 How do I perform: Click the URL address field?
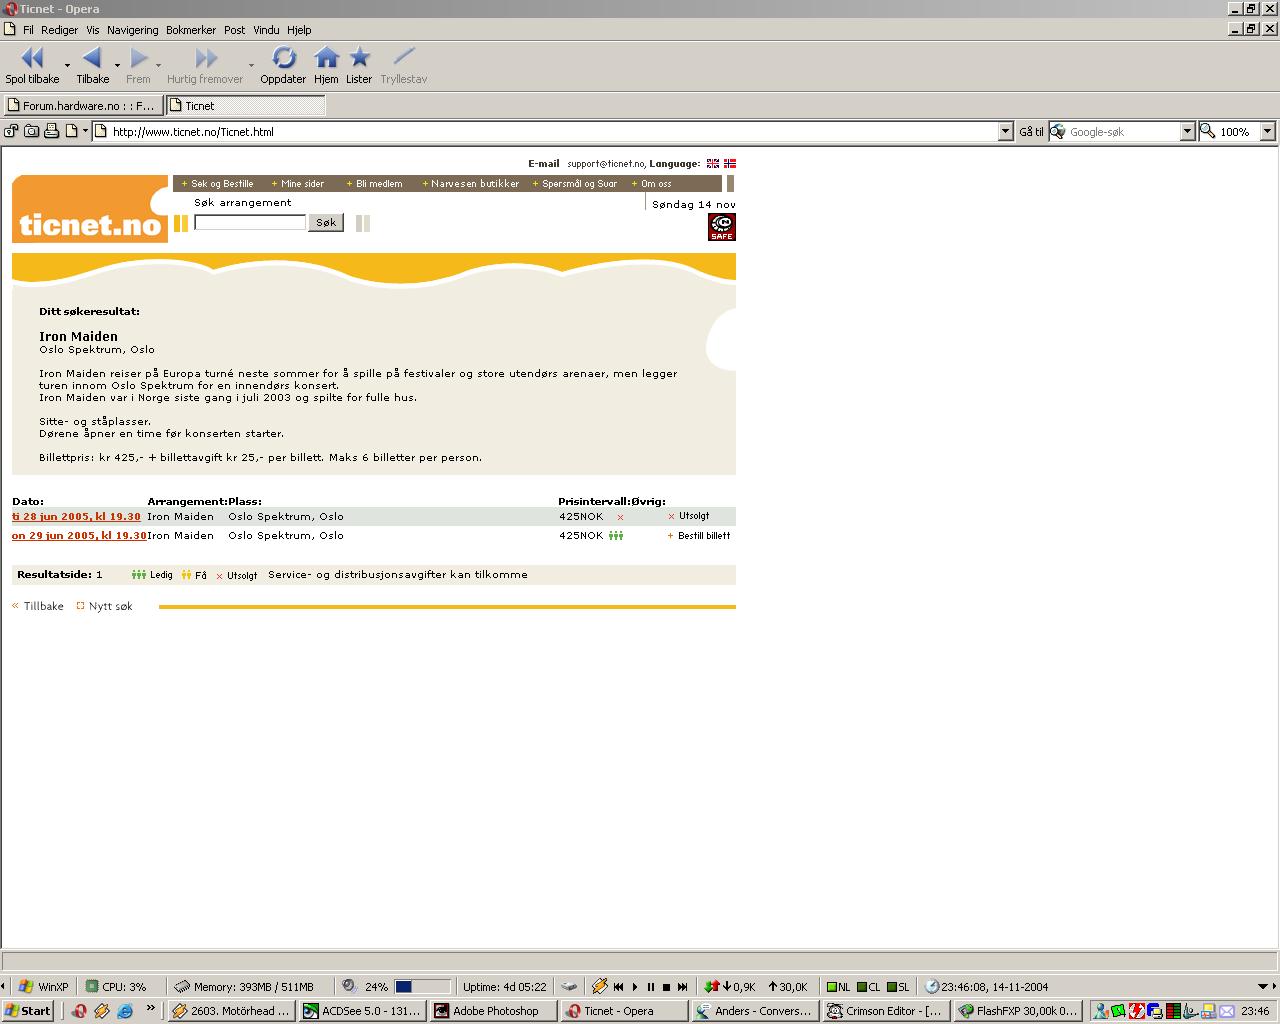(x=554, y=131)
